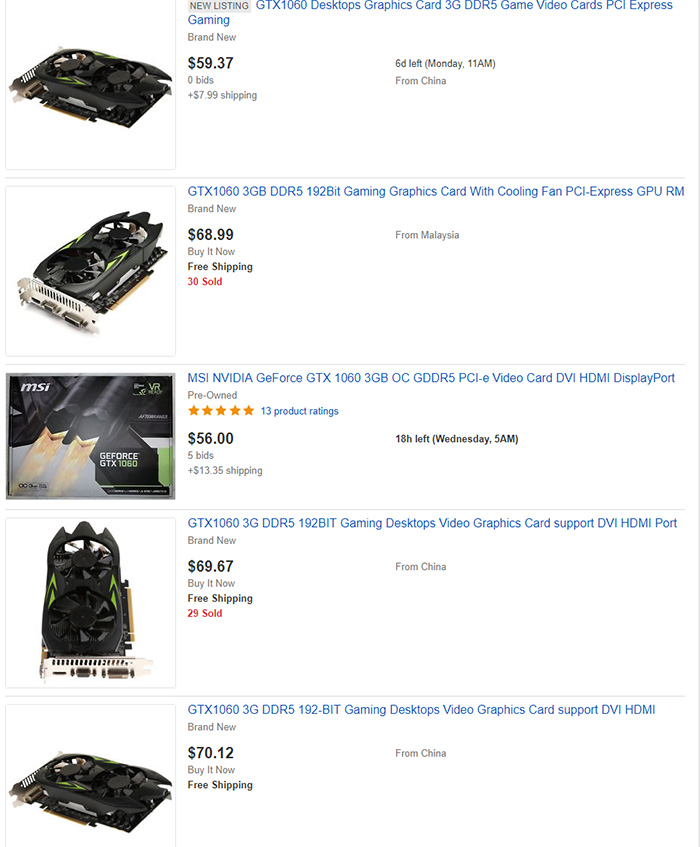Click the '5 bids' link on MSI listing
This screenshot has height=847, width=700.
199,455
